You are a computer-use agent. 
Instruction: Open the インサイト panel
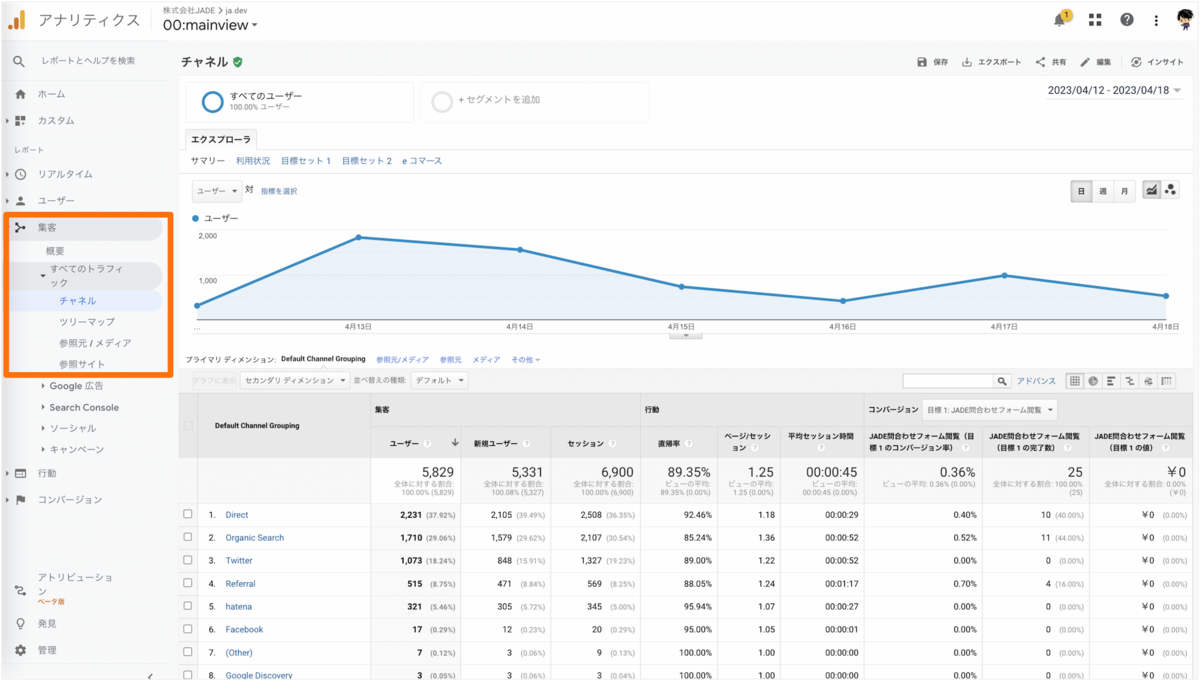point(1157,62)
